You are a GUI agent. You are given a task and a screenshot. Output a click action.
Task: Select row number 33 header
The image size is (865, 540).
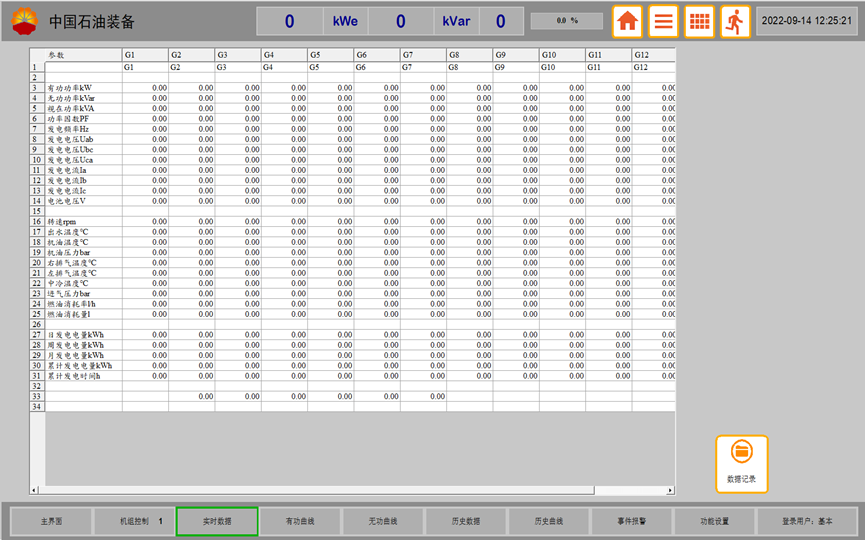tap(36, 397)
